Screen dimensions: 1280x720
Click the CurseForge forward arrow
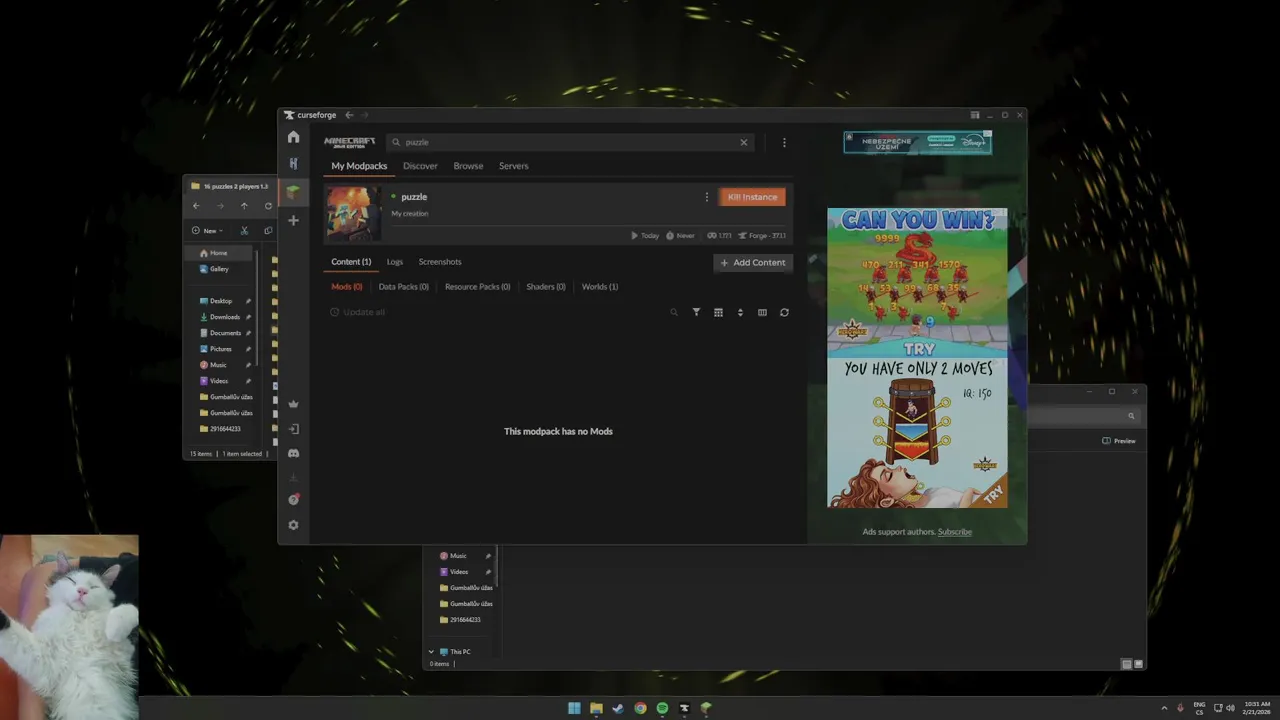(x=364, y=115)
